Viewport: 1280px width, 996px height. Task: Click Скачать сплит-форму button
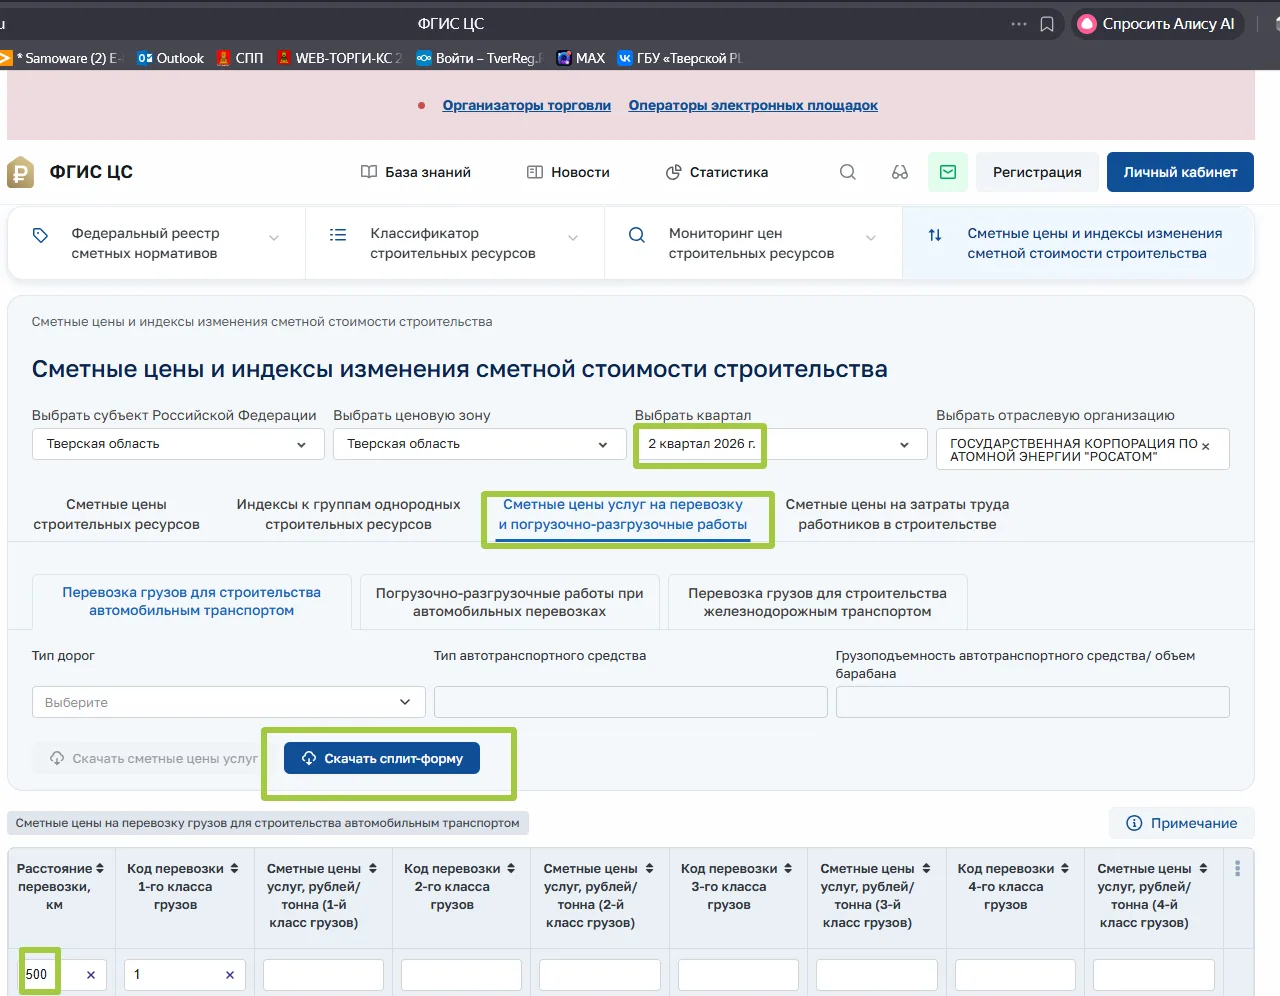click(x=382, y=758)
